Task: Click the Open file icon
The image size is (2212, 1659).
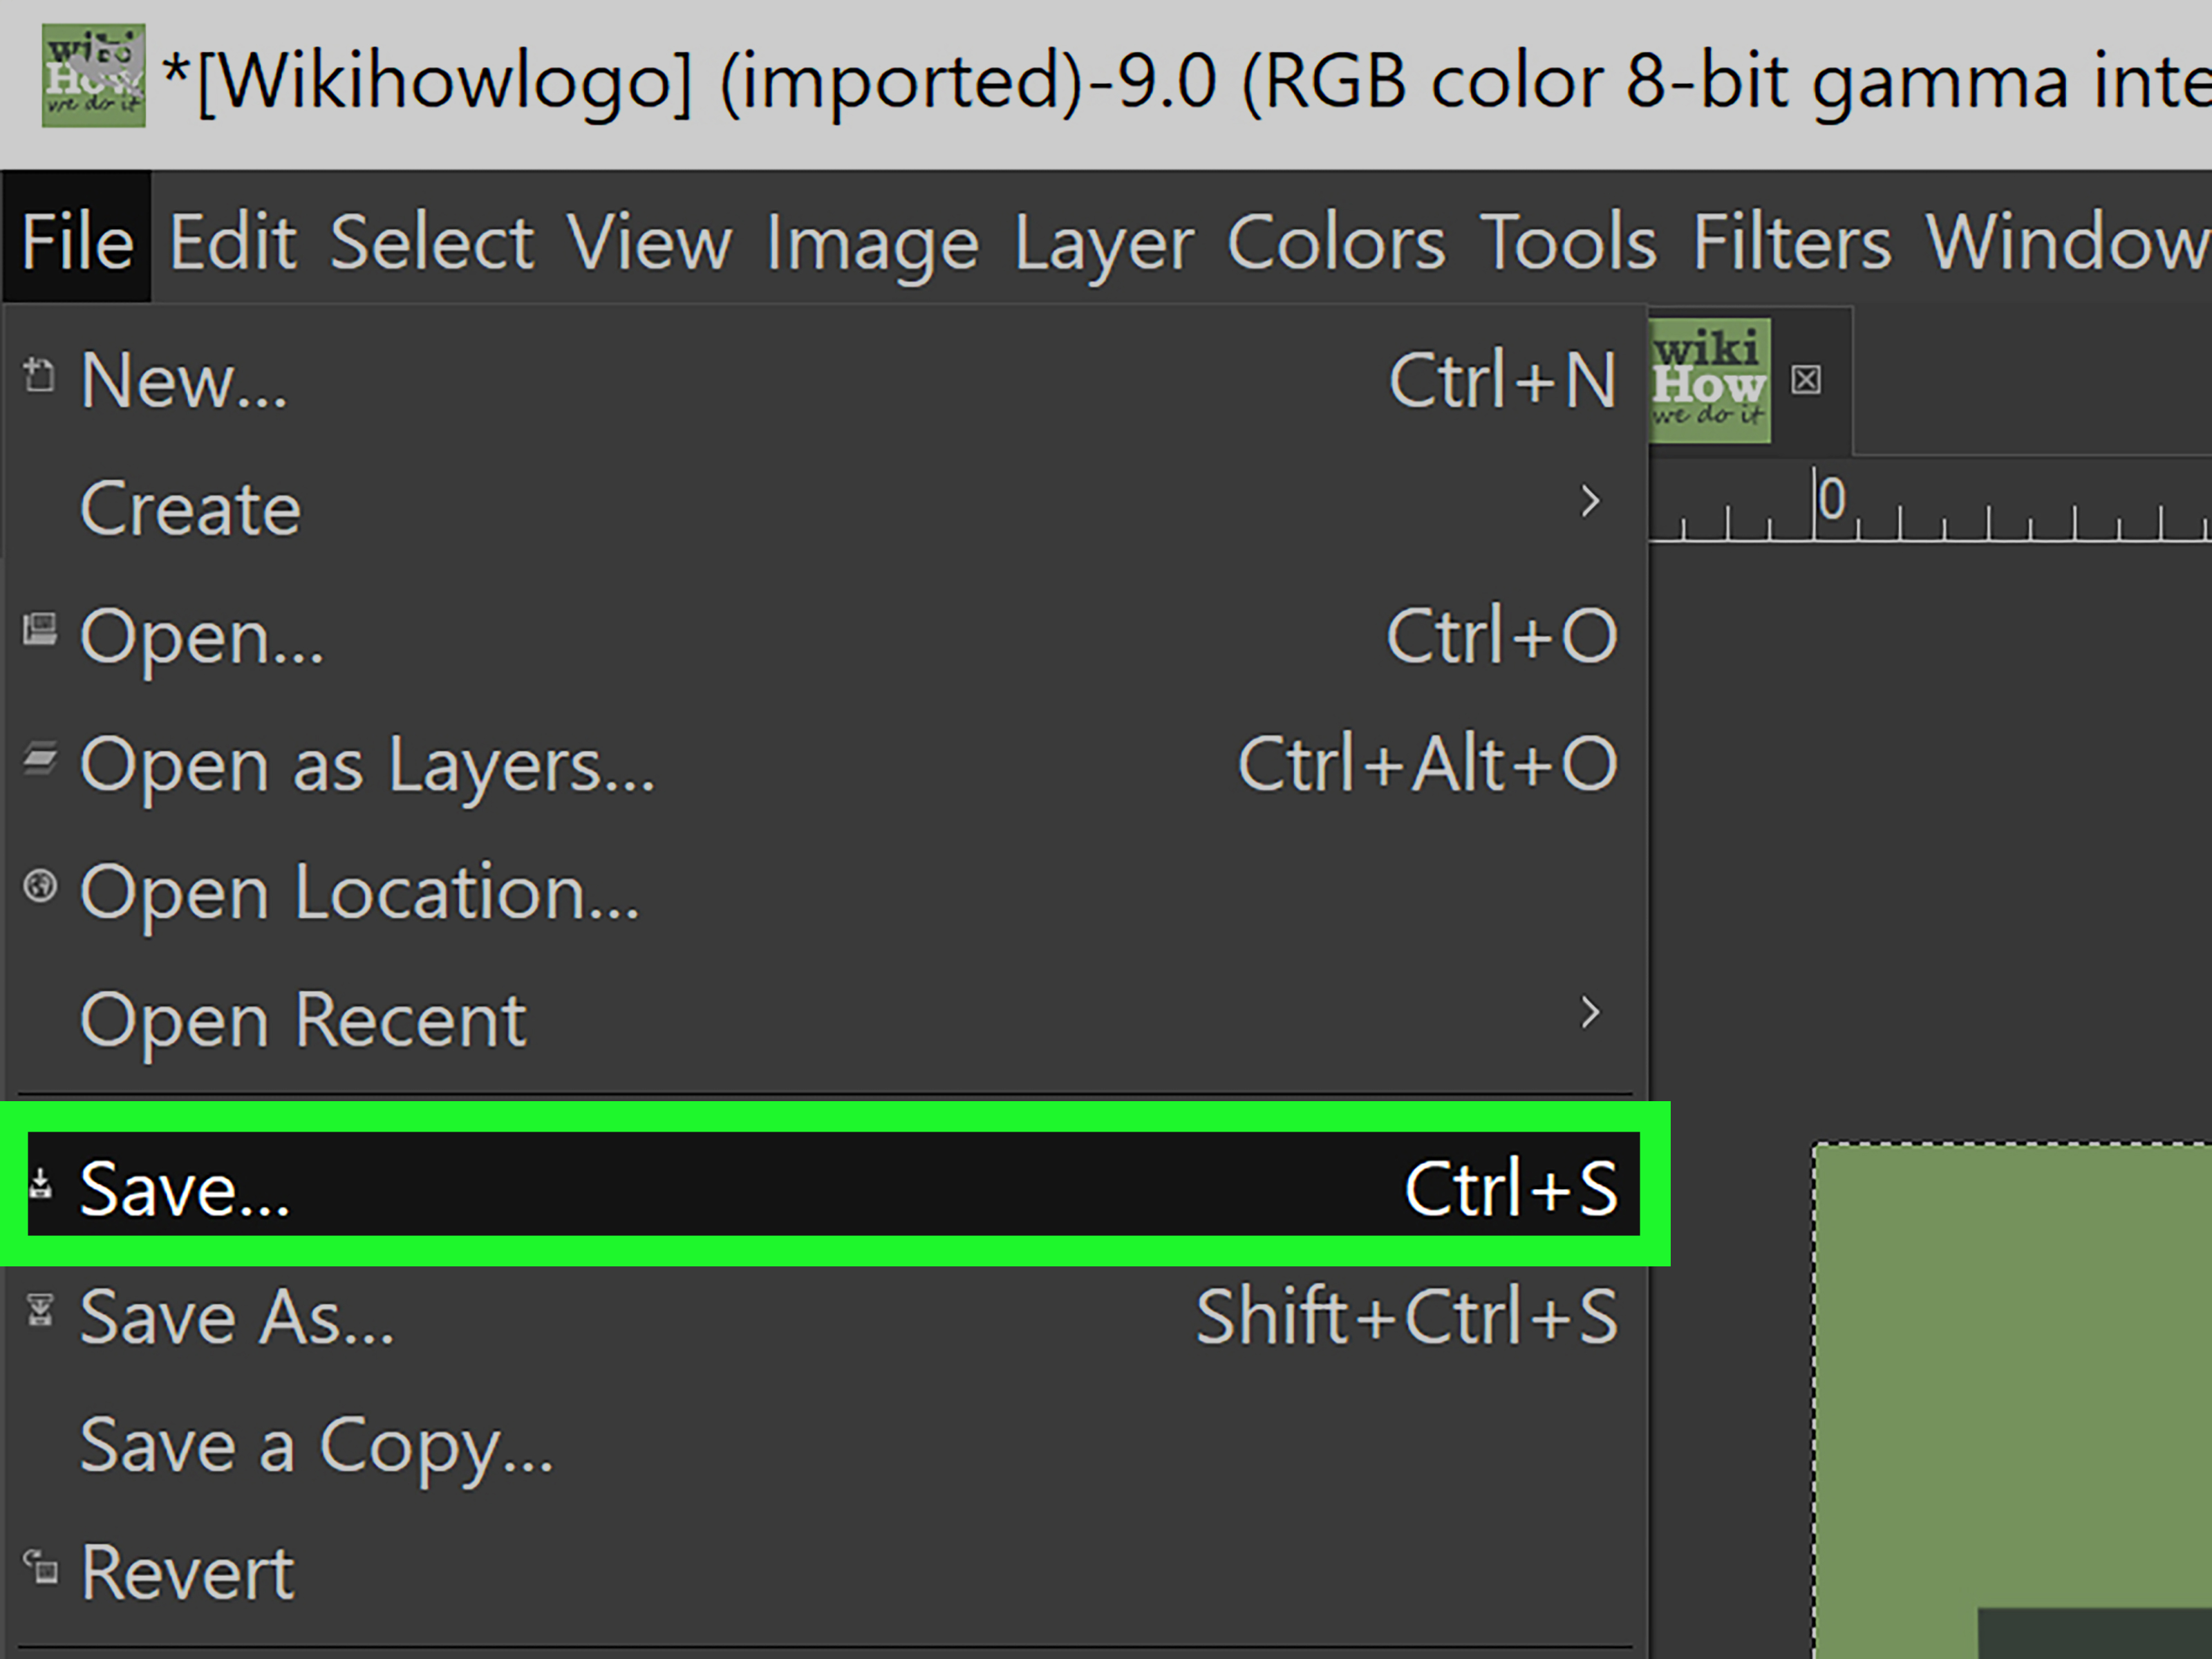Action: tap(40, 634)
